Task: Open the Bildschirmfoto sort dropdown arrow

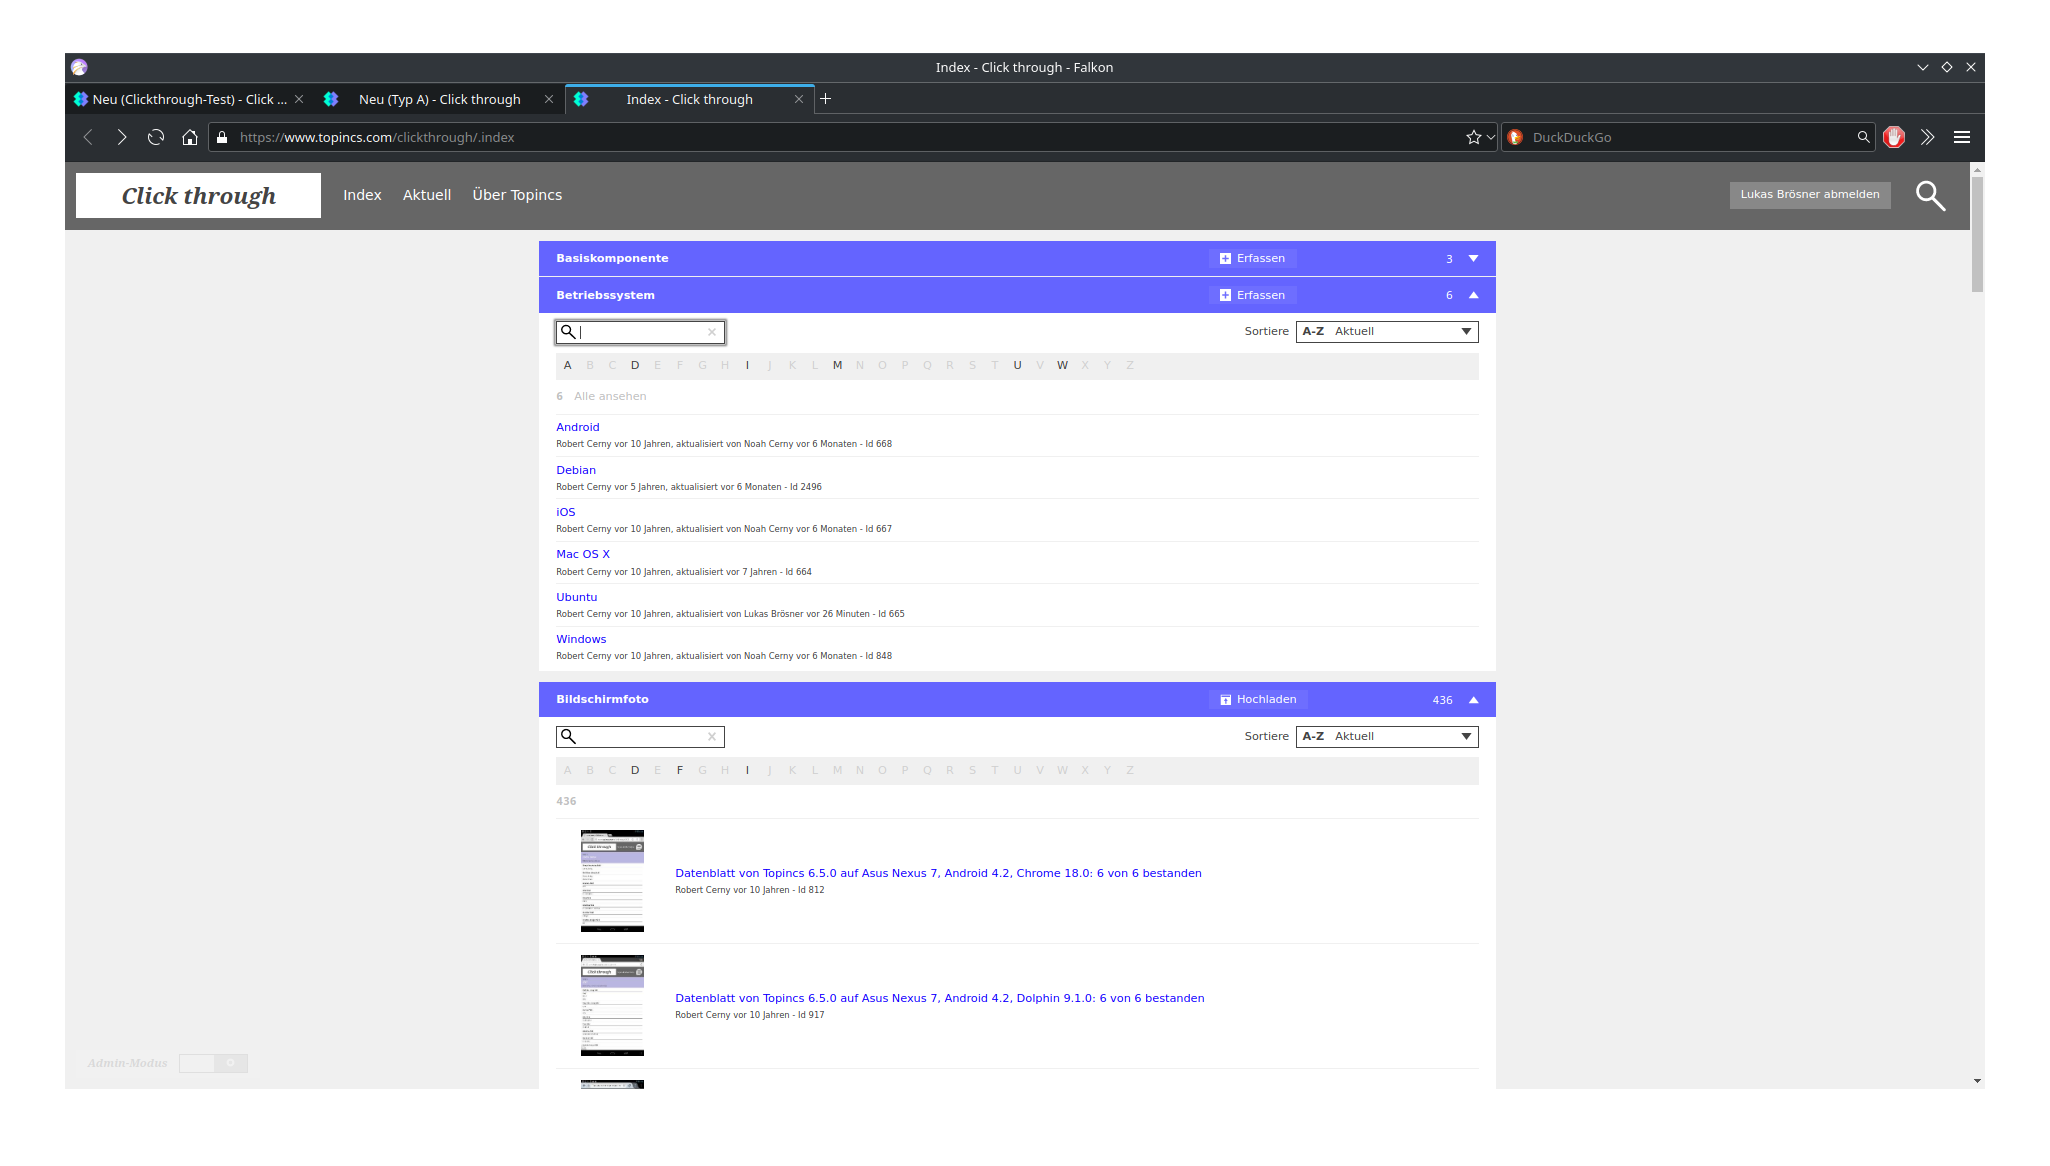Action: click(1466, 736)
